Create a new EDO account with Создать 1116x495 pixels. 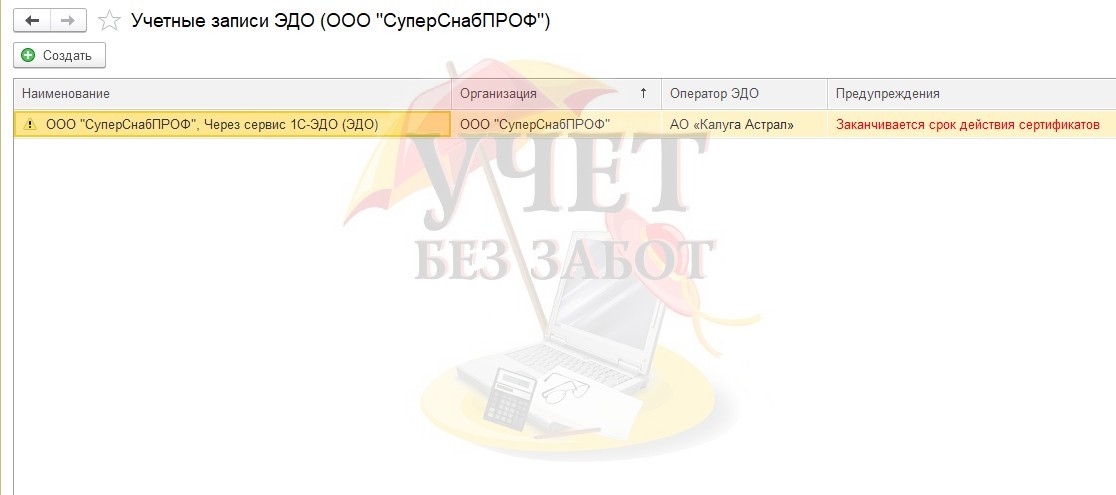click(x=59, y=56)
